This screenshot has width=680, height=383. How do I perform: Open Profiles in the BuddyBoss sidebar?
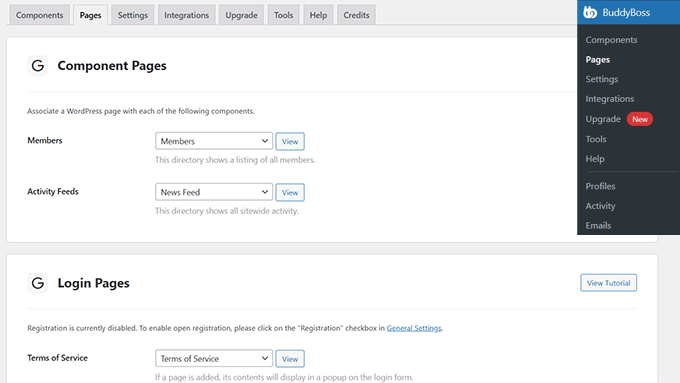pos(600,186)
